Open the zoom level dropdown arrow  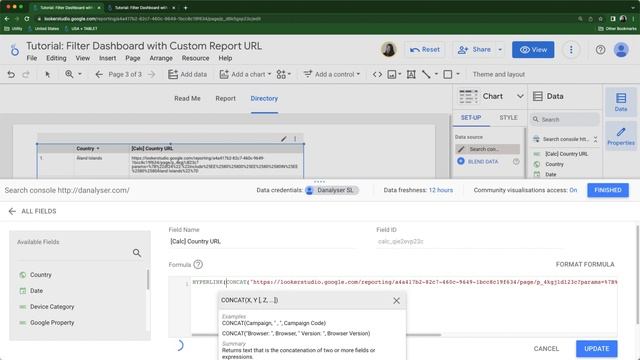[x=80, y=74]
